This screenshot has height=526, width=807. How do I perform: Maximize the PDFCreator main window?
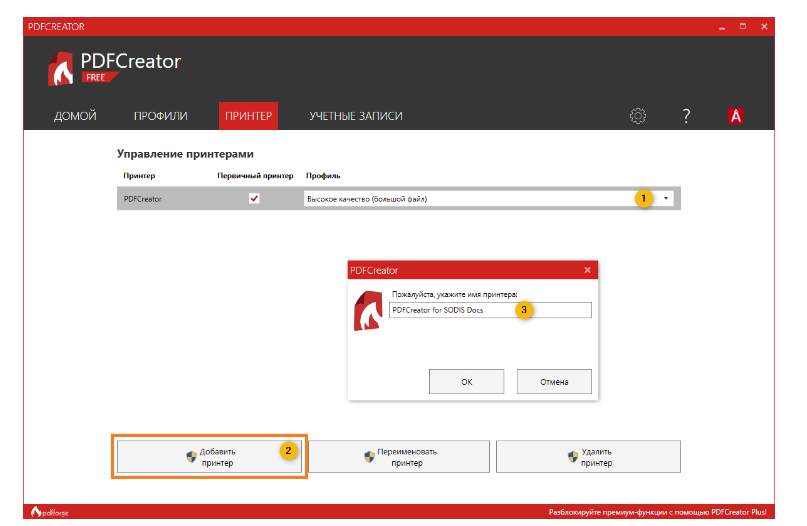743,26
